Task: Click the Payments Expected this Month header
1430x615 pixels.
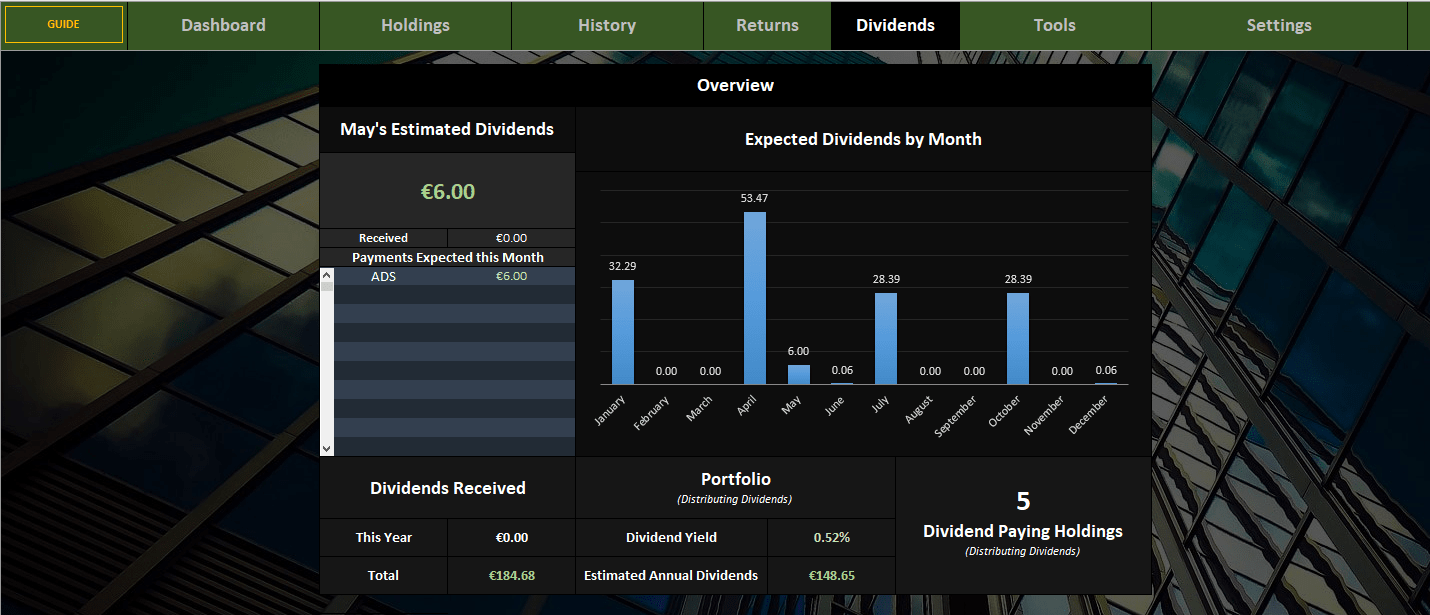Action: [448, 257]
